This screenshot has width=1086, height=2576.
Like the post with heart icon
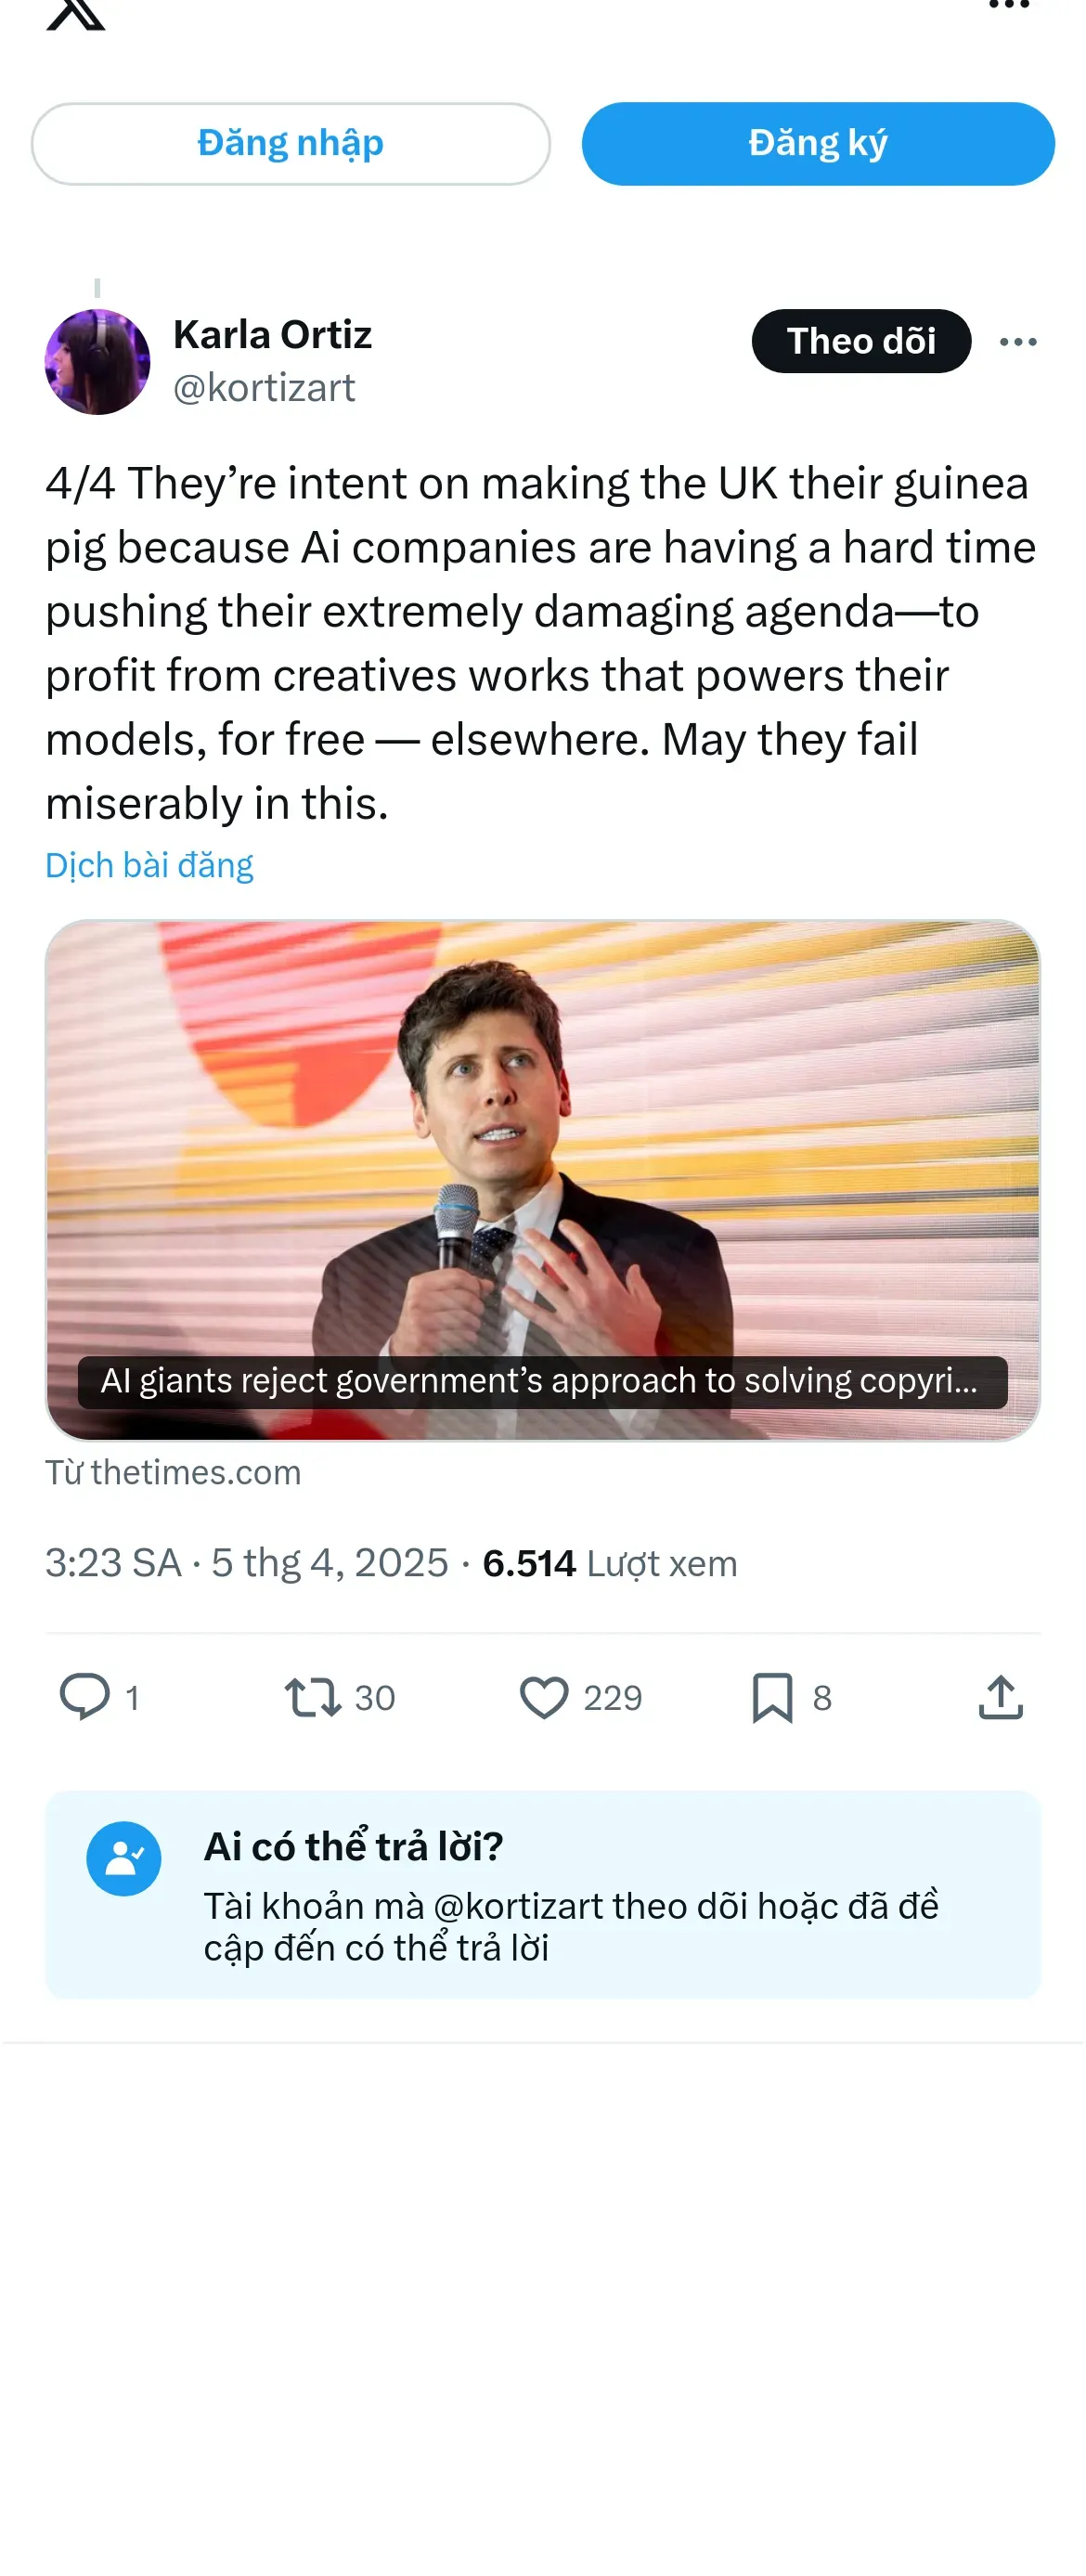click(x=544, y=1696)
